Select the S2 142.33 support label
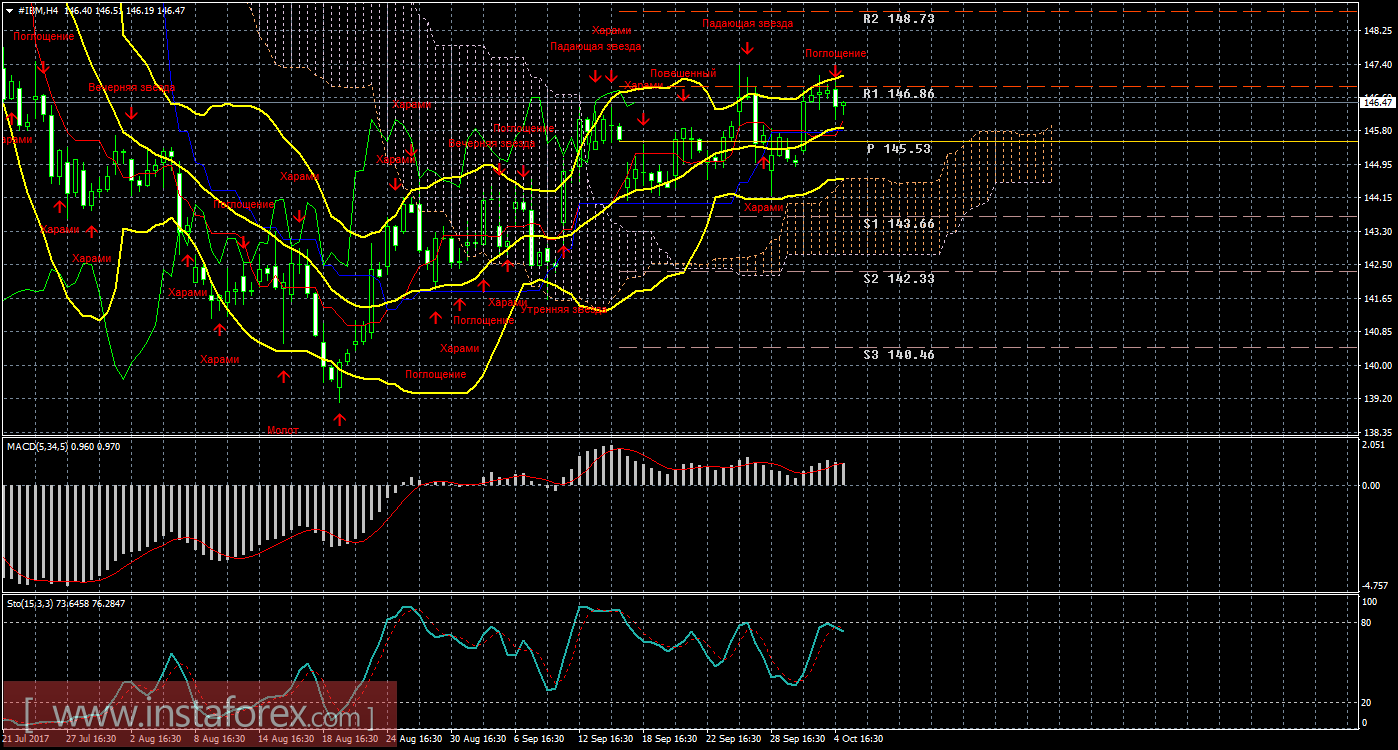The width and height of the screenshot is (1398, 750). tap(898, 279)
